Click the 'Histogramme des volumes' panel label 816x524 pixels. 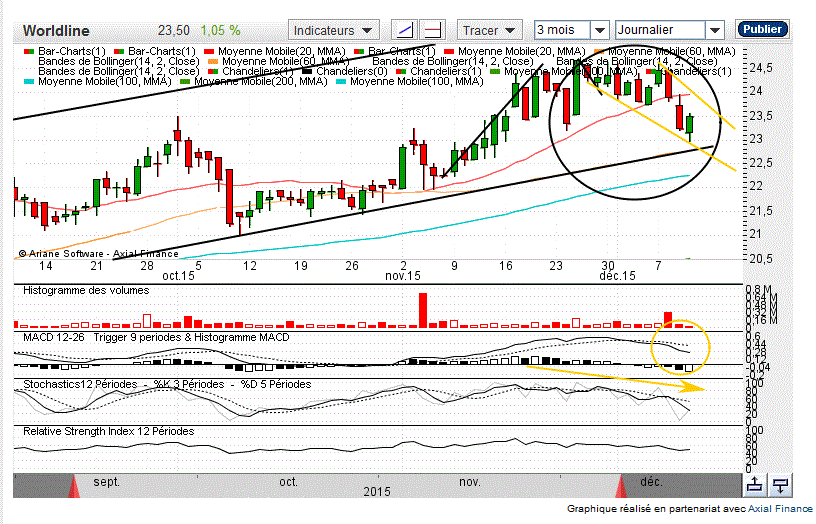pyautogui.click(x=86, y=290)
